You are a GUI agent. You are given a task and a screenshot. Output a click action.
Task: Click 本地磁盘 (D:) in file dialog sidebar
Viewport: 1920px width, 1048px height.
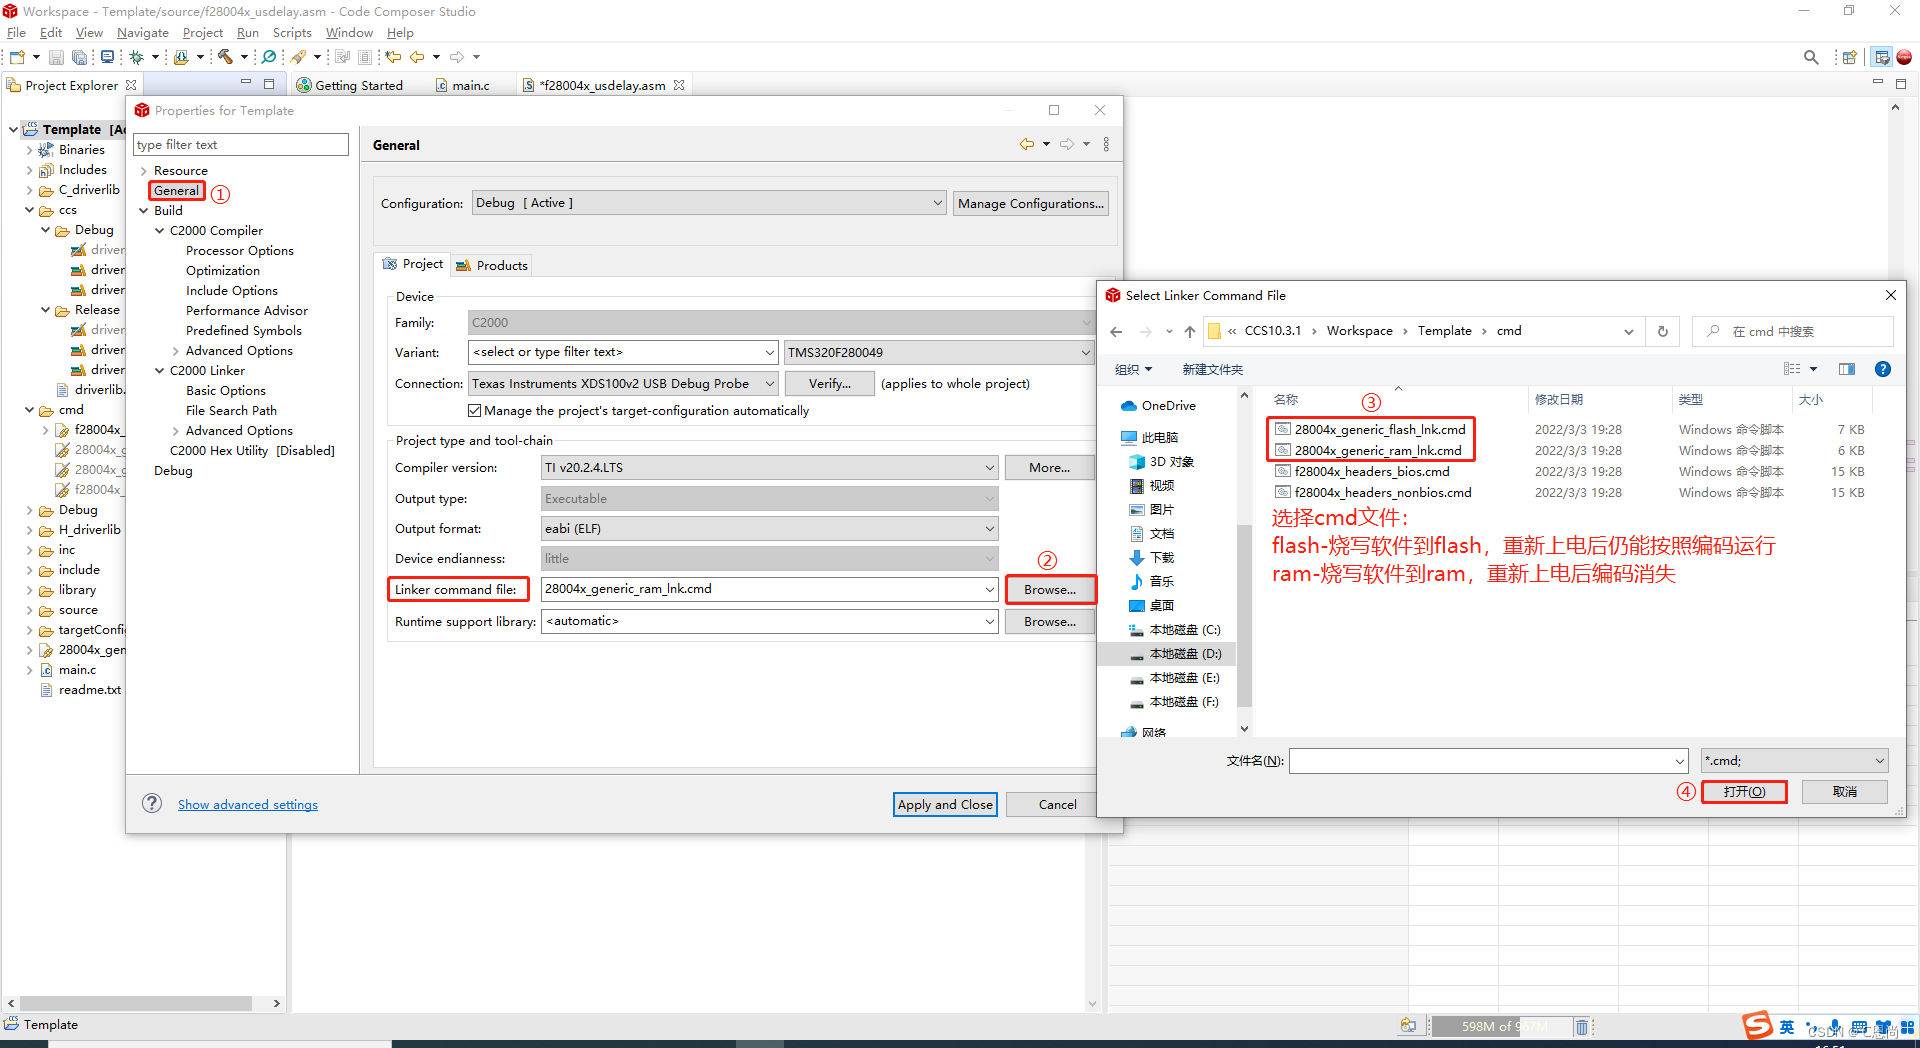point(1185,653)
